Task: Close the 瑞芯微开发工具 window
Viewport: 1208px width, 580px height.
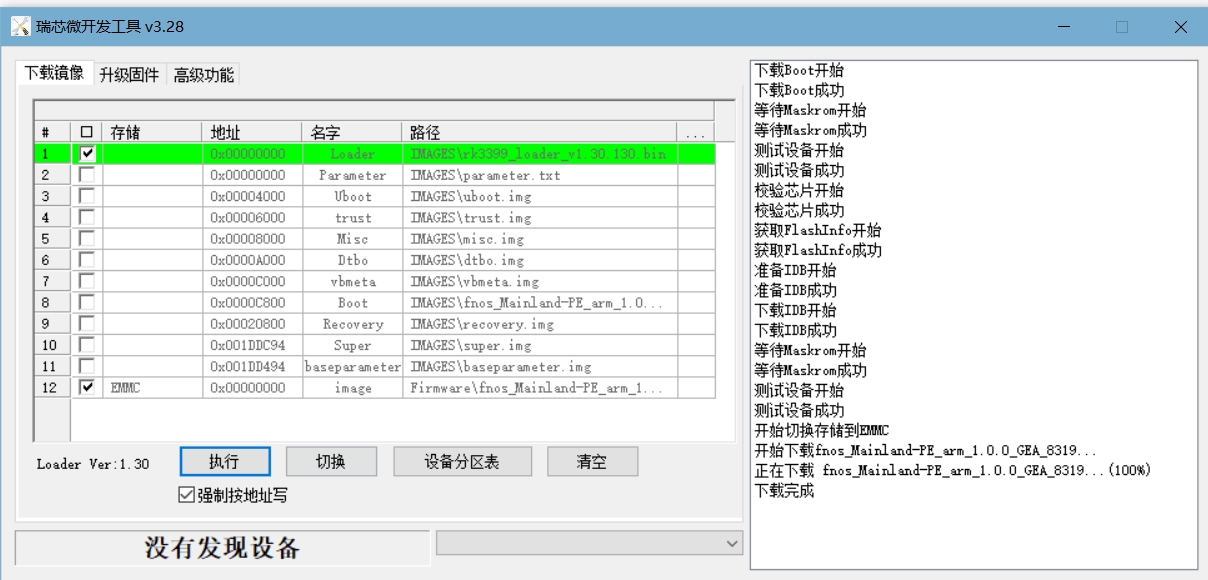Action: [x=1180, y=27]
